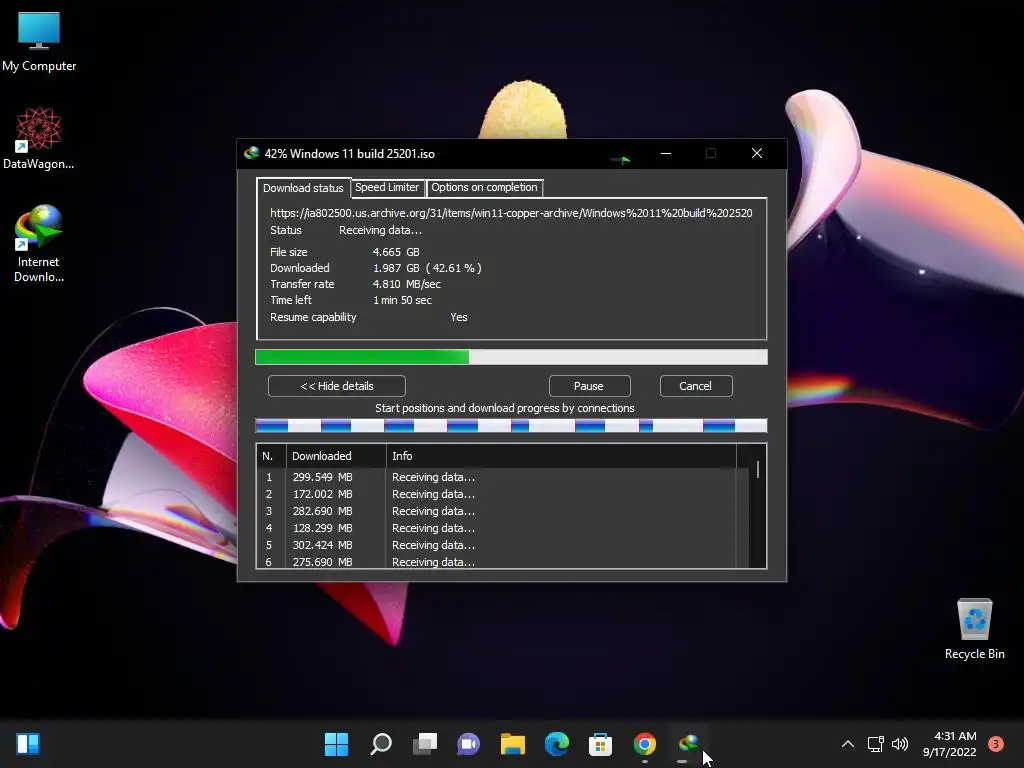This screenshot has width=1024, height=768.
Task: Open the Recycle Bin
Action: pos(974,629)
